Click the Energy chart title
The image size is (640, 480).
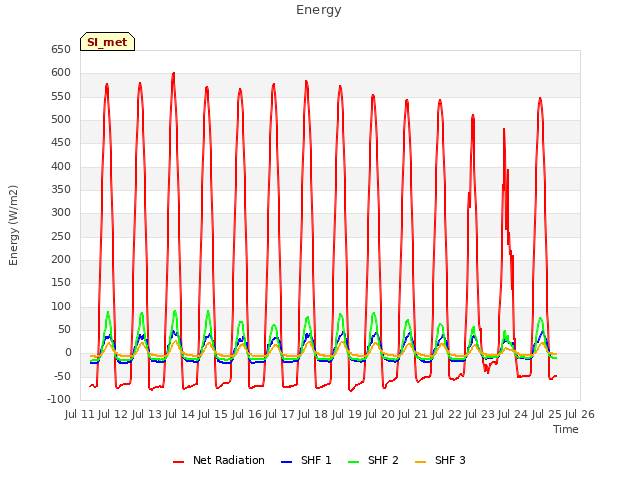coord(318,10)
